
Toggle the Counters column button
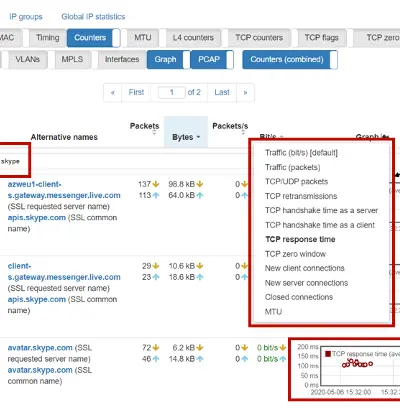(x=93, y=38)
